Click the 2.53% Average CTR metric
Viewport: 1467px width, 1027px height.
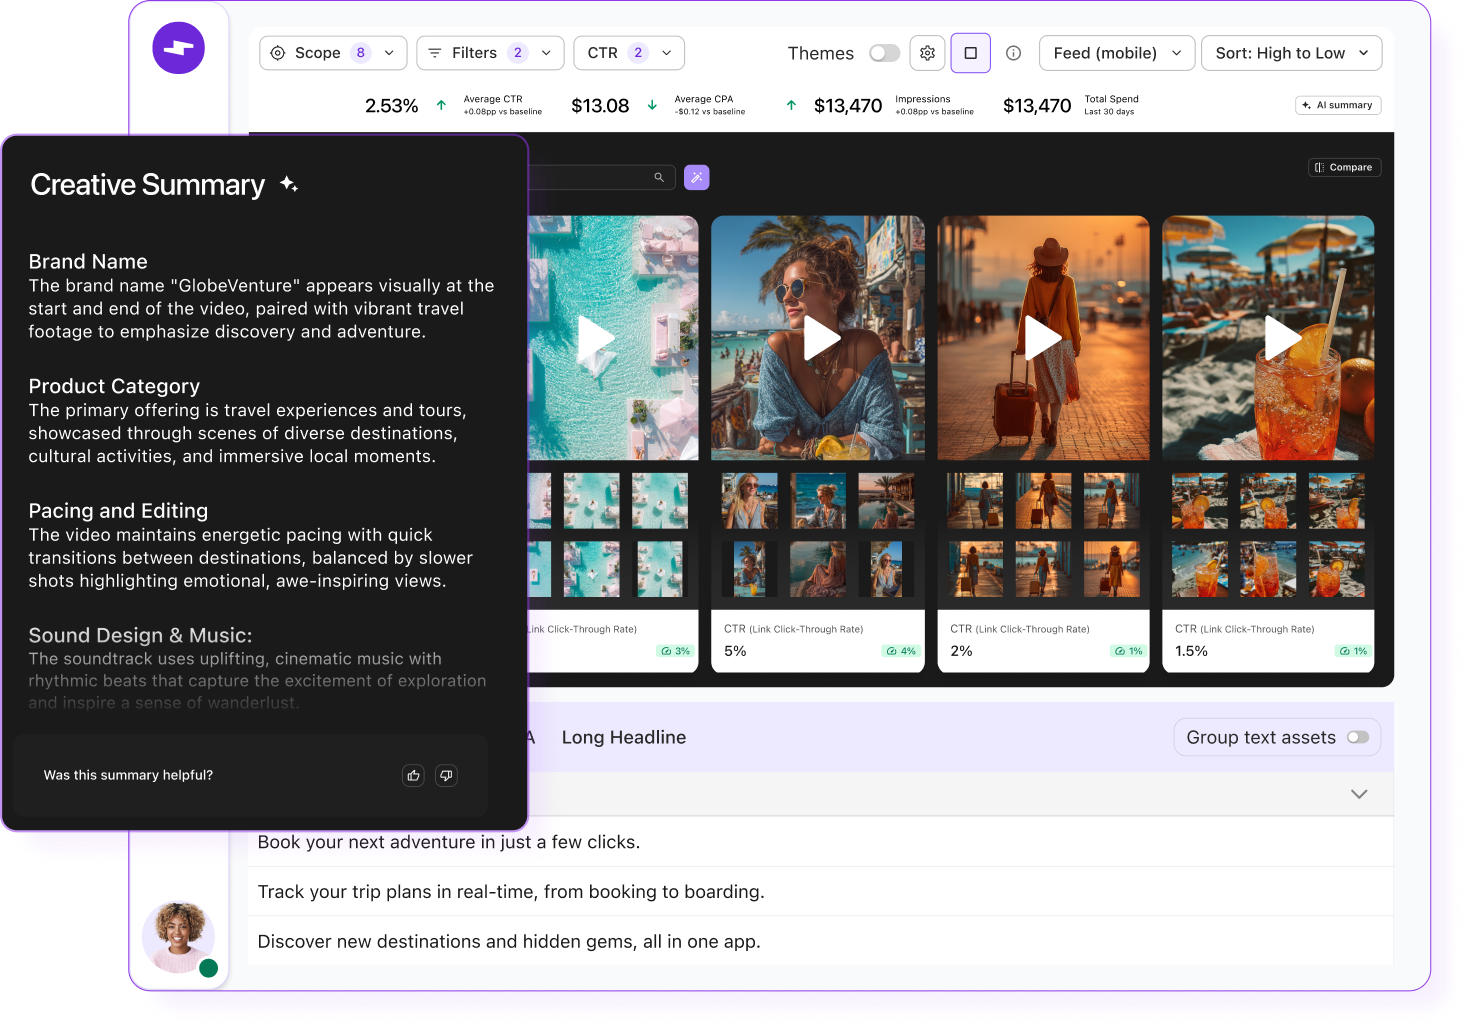pyautogui.click(x=392, y=106)
